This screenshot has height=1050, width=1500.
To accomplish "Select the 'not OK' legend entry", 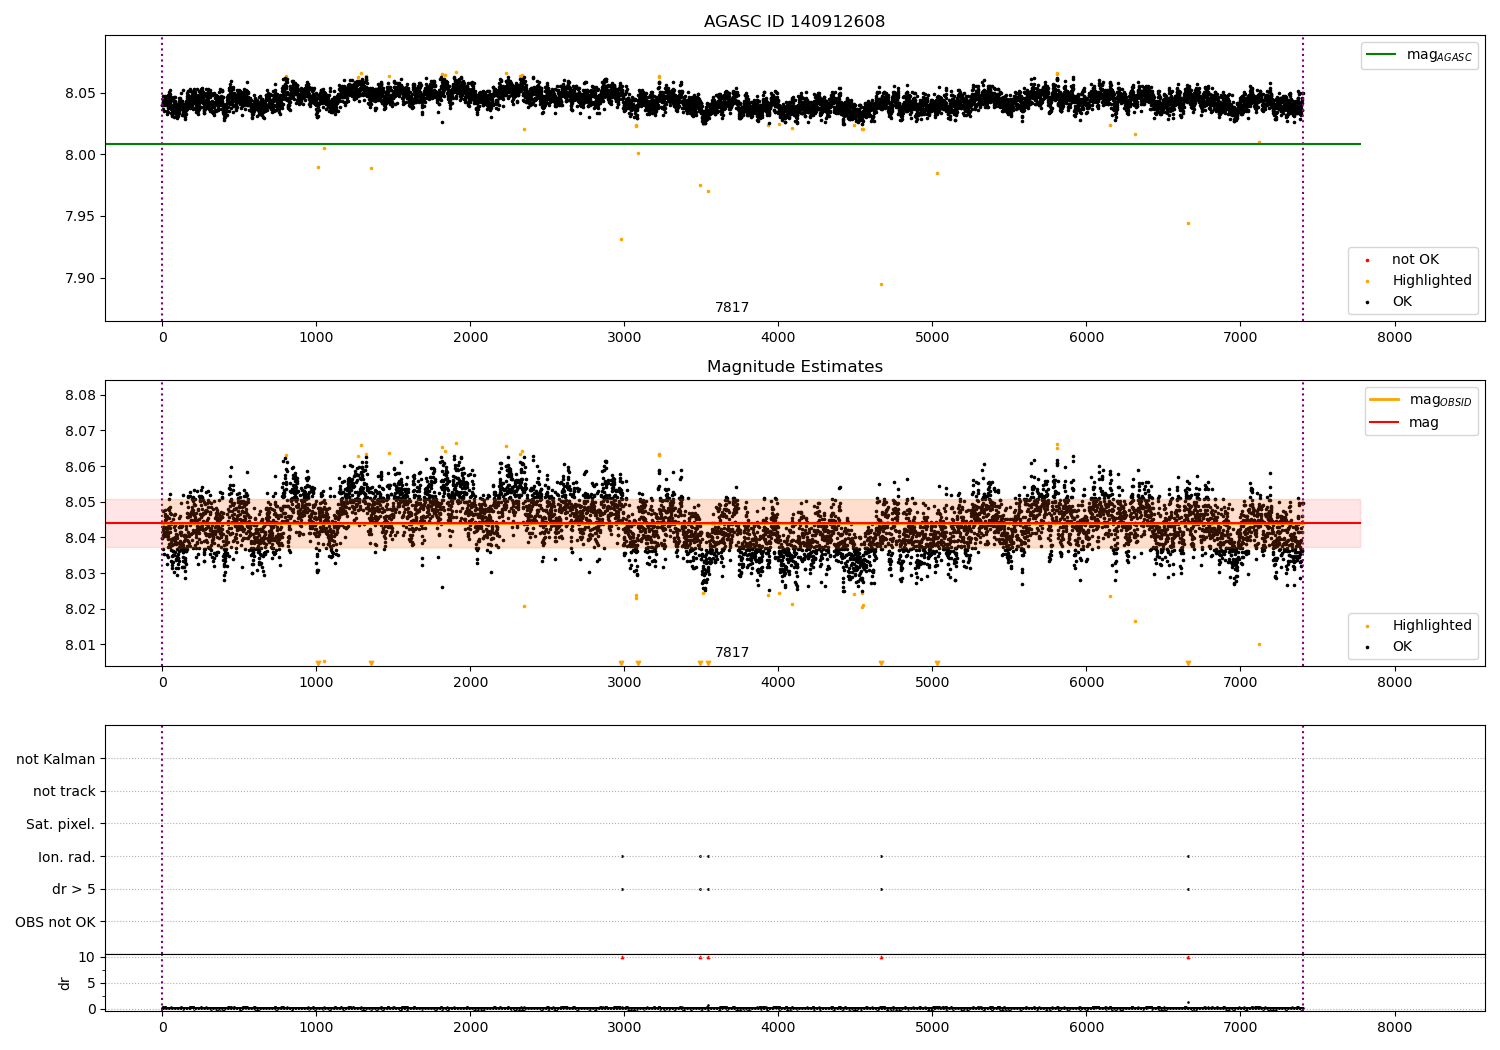I will click(1415, 260).
